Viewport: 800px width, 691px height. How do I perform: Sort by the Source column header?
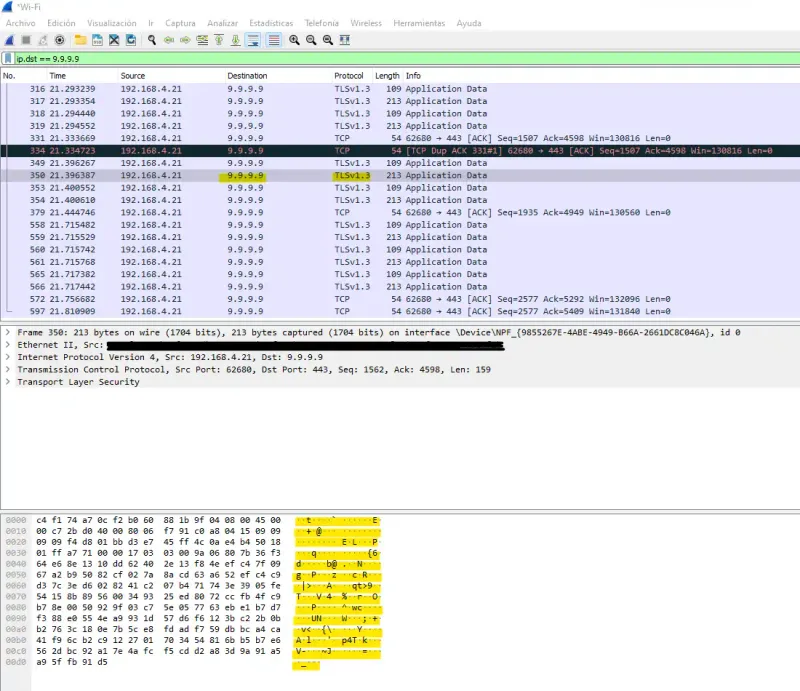tap(171, 76)
